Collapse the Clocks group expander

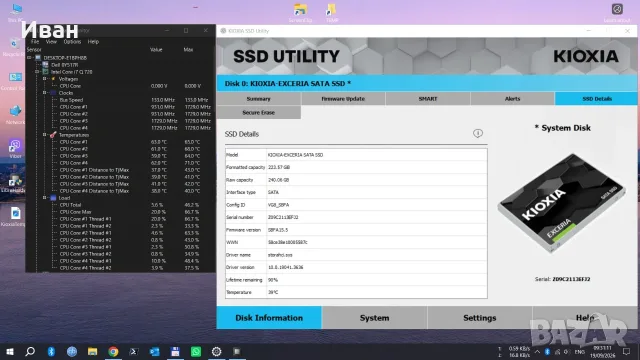(x=44, y=93)
